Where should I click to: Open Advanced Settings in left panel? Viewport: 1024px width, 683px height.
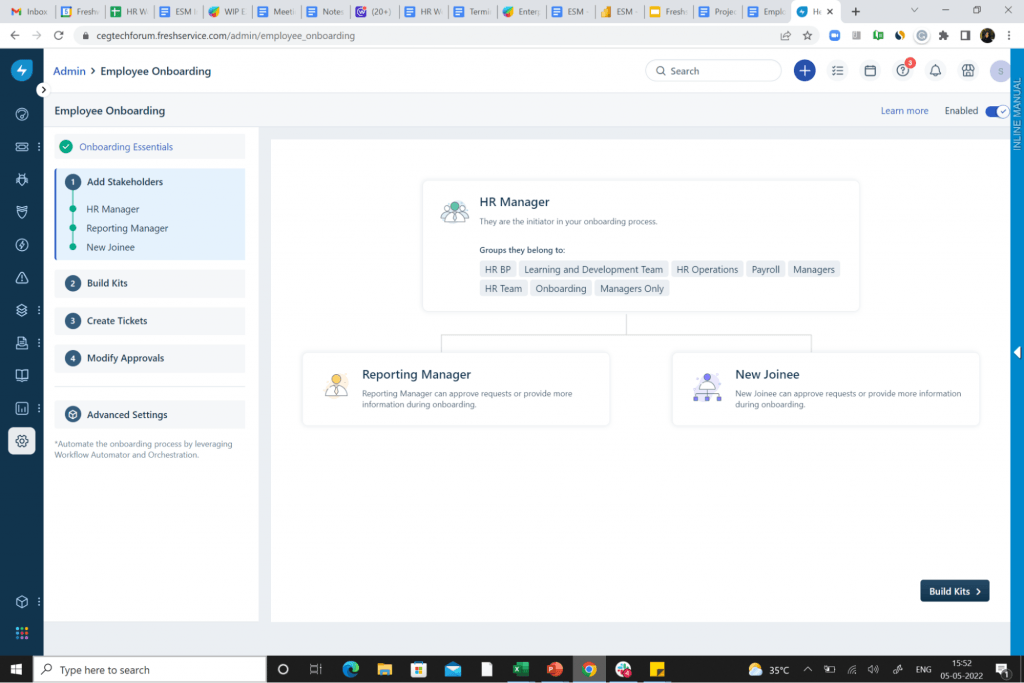[127, 415]
